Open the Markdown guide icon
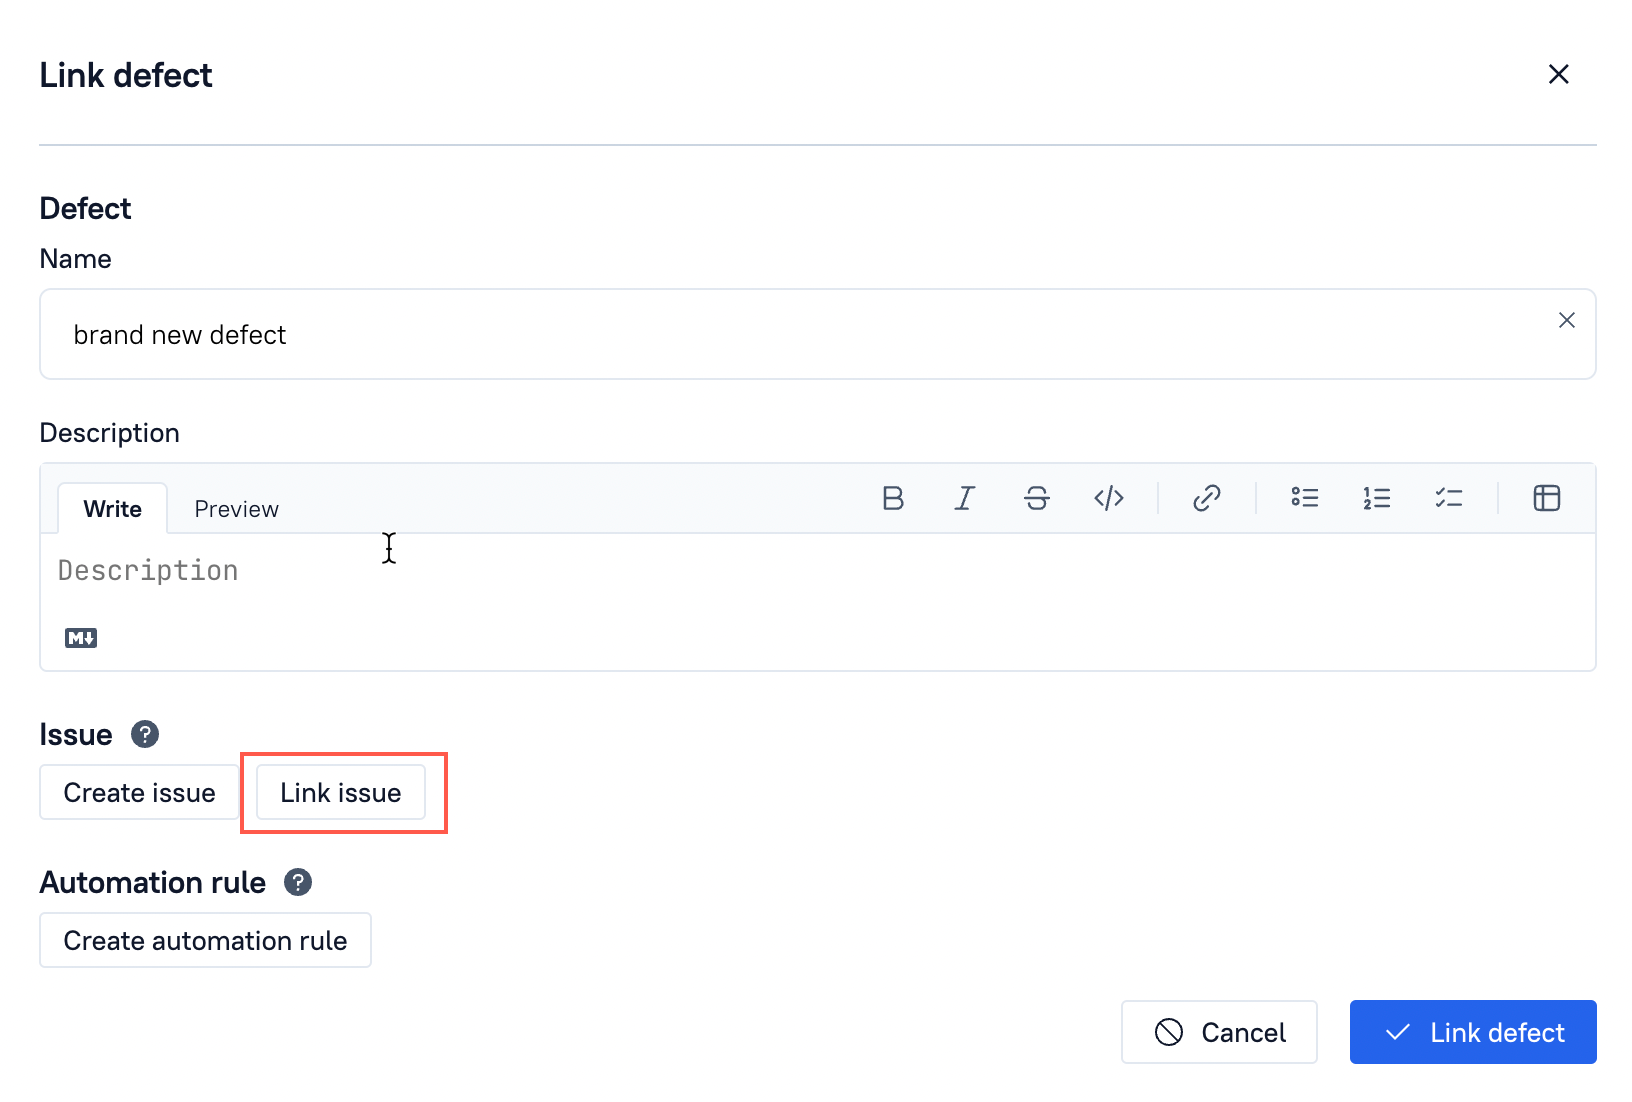The image size is (1632, 1102). (80, 637)
